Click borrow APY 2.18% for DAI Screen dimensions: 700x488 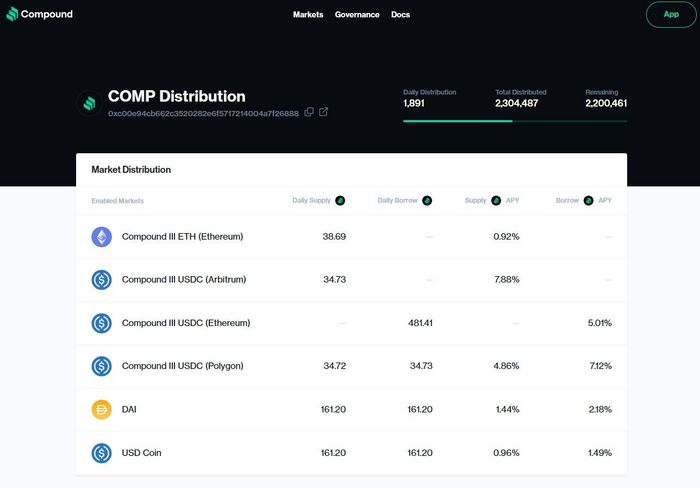click(600, 409)
